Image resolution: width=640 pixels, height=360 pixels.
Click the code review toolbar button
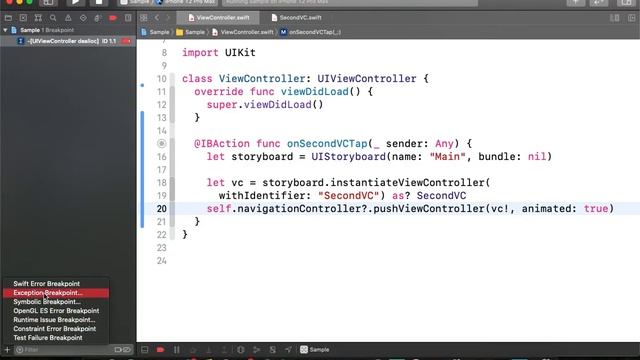599,2
